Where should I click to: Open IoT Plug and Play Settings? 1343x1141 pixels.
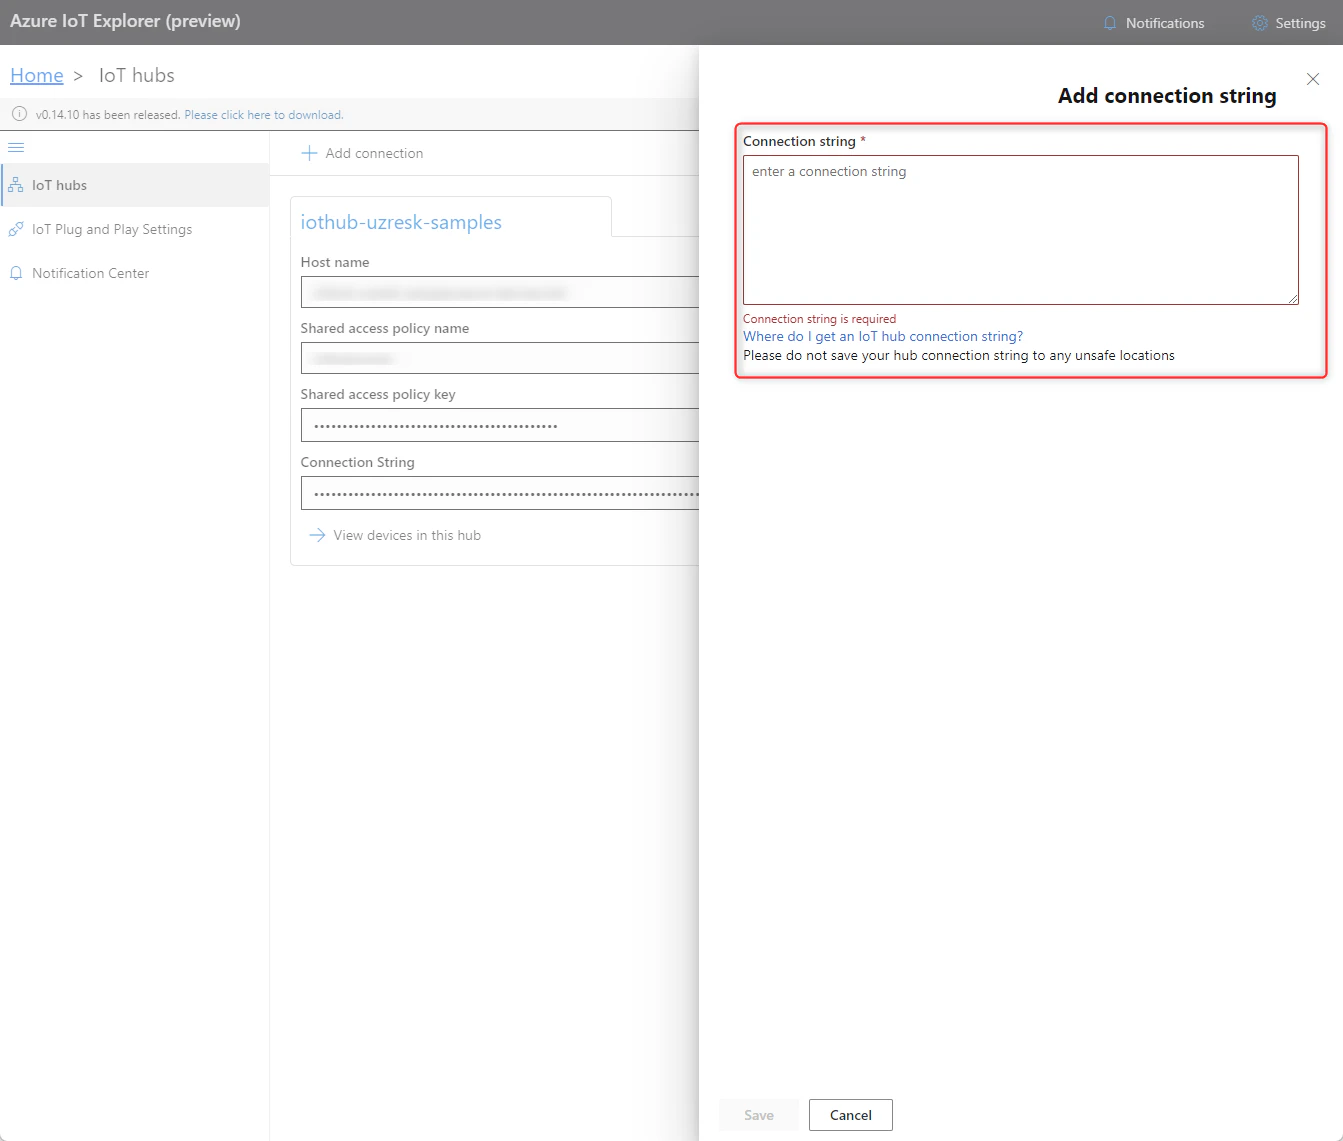(x=135, y=229)
